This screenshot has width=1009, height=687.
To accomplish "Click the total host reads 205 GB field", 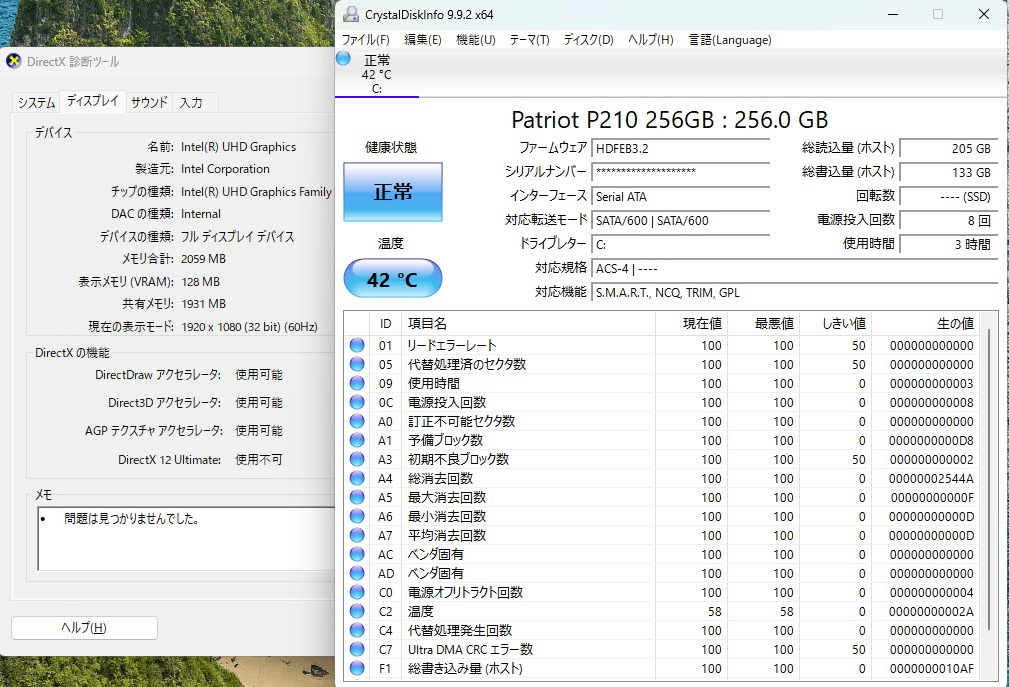I will coord(949,149).
